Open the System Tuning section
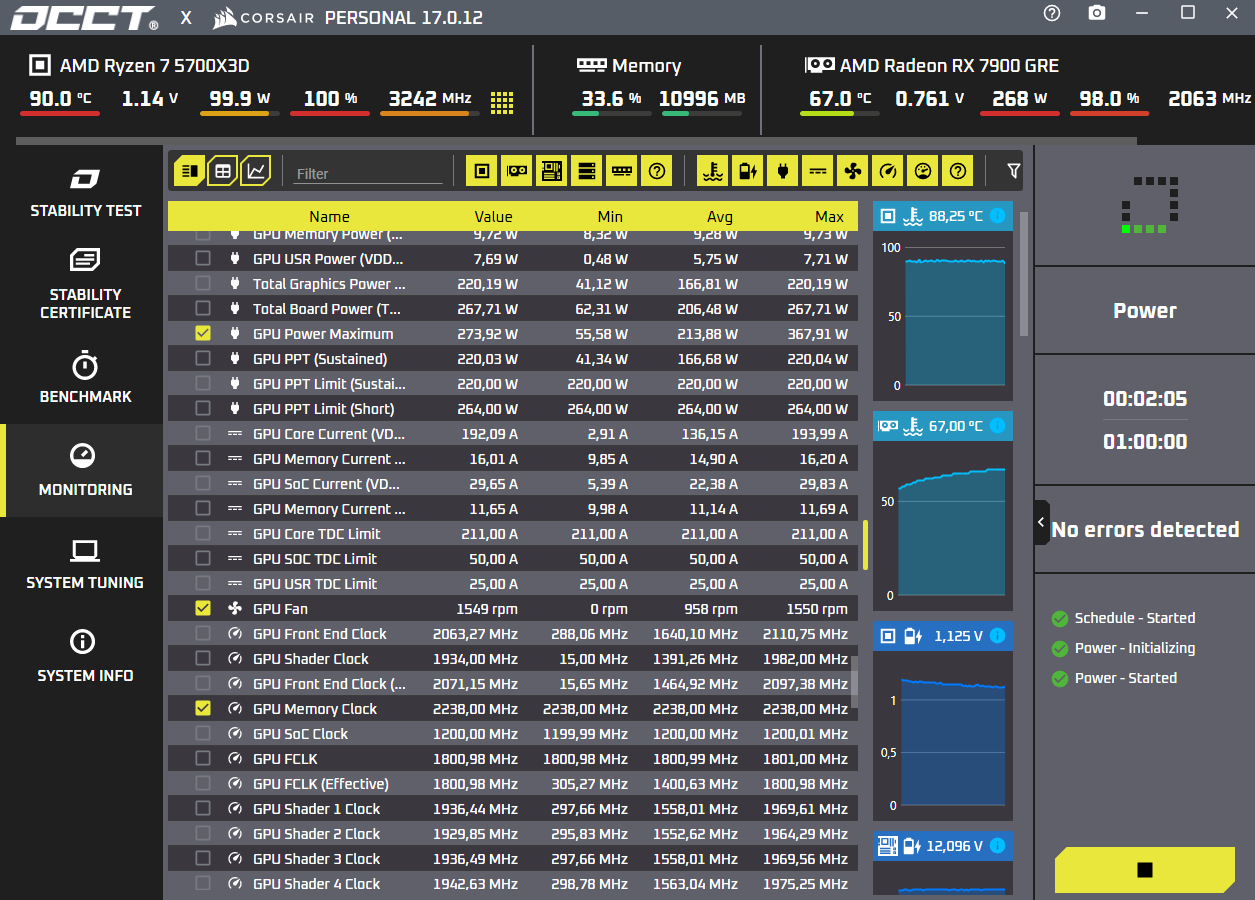The height and width of the screenshot is (900, 1255). click(x=85, y=563)
